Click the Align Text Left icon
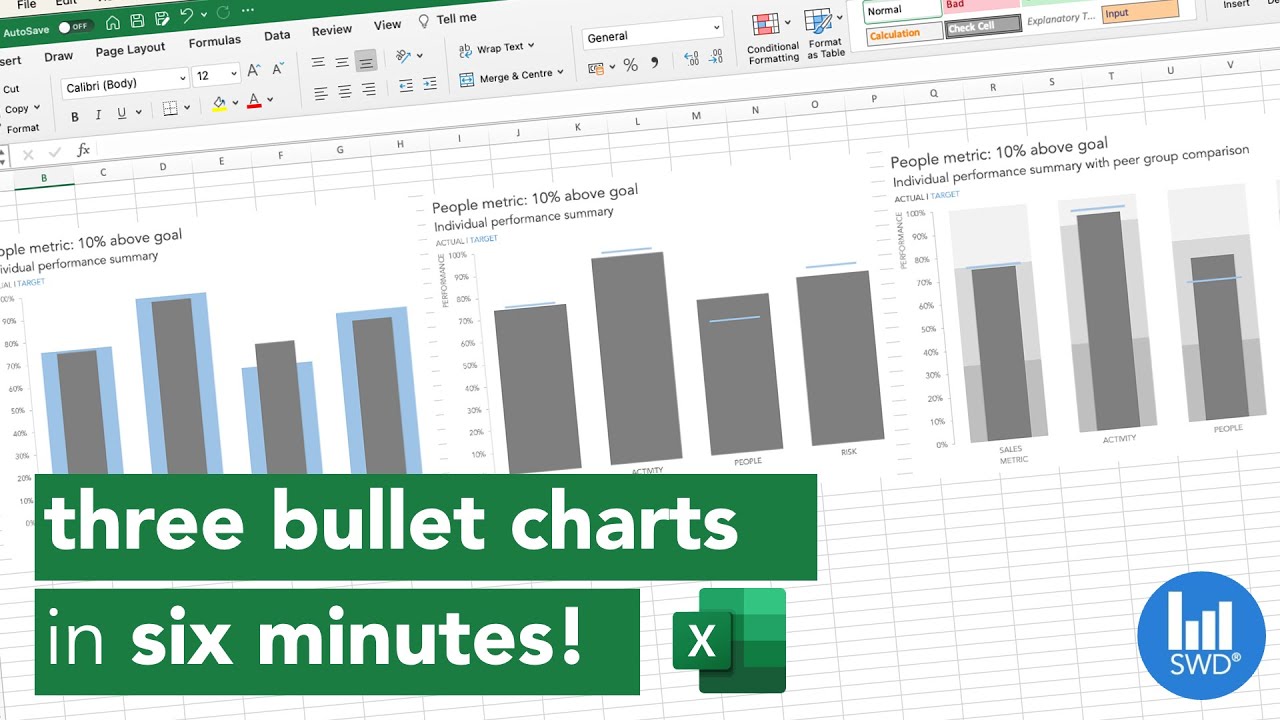The width and height of the screenshot is (1280, 720). tap(321, 94)
